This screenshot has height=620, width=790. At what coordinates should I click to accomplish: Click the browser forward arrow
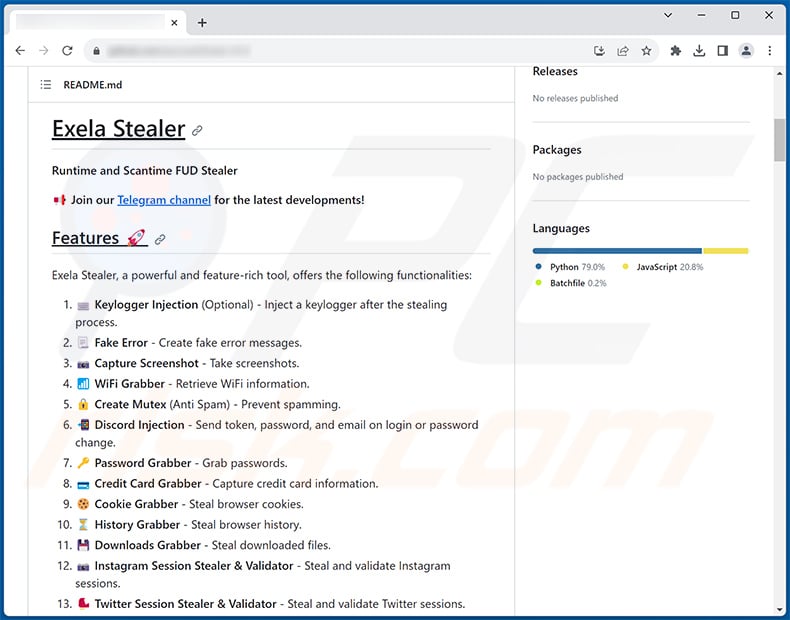point(44,50)
